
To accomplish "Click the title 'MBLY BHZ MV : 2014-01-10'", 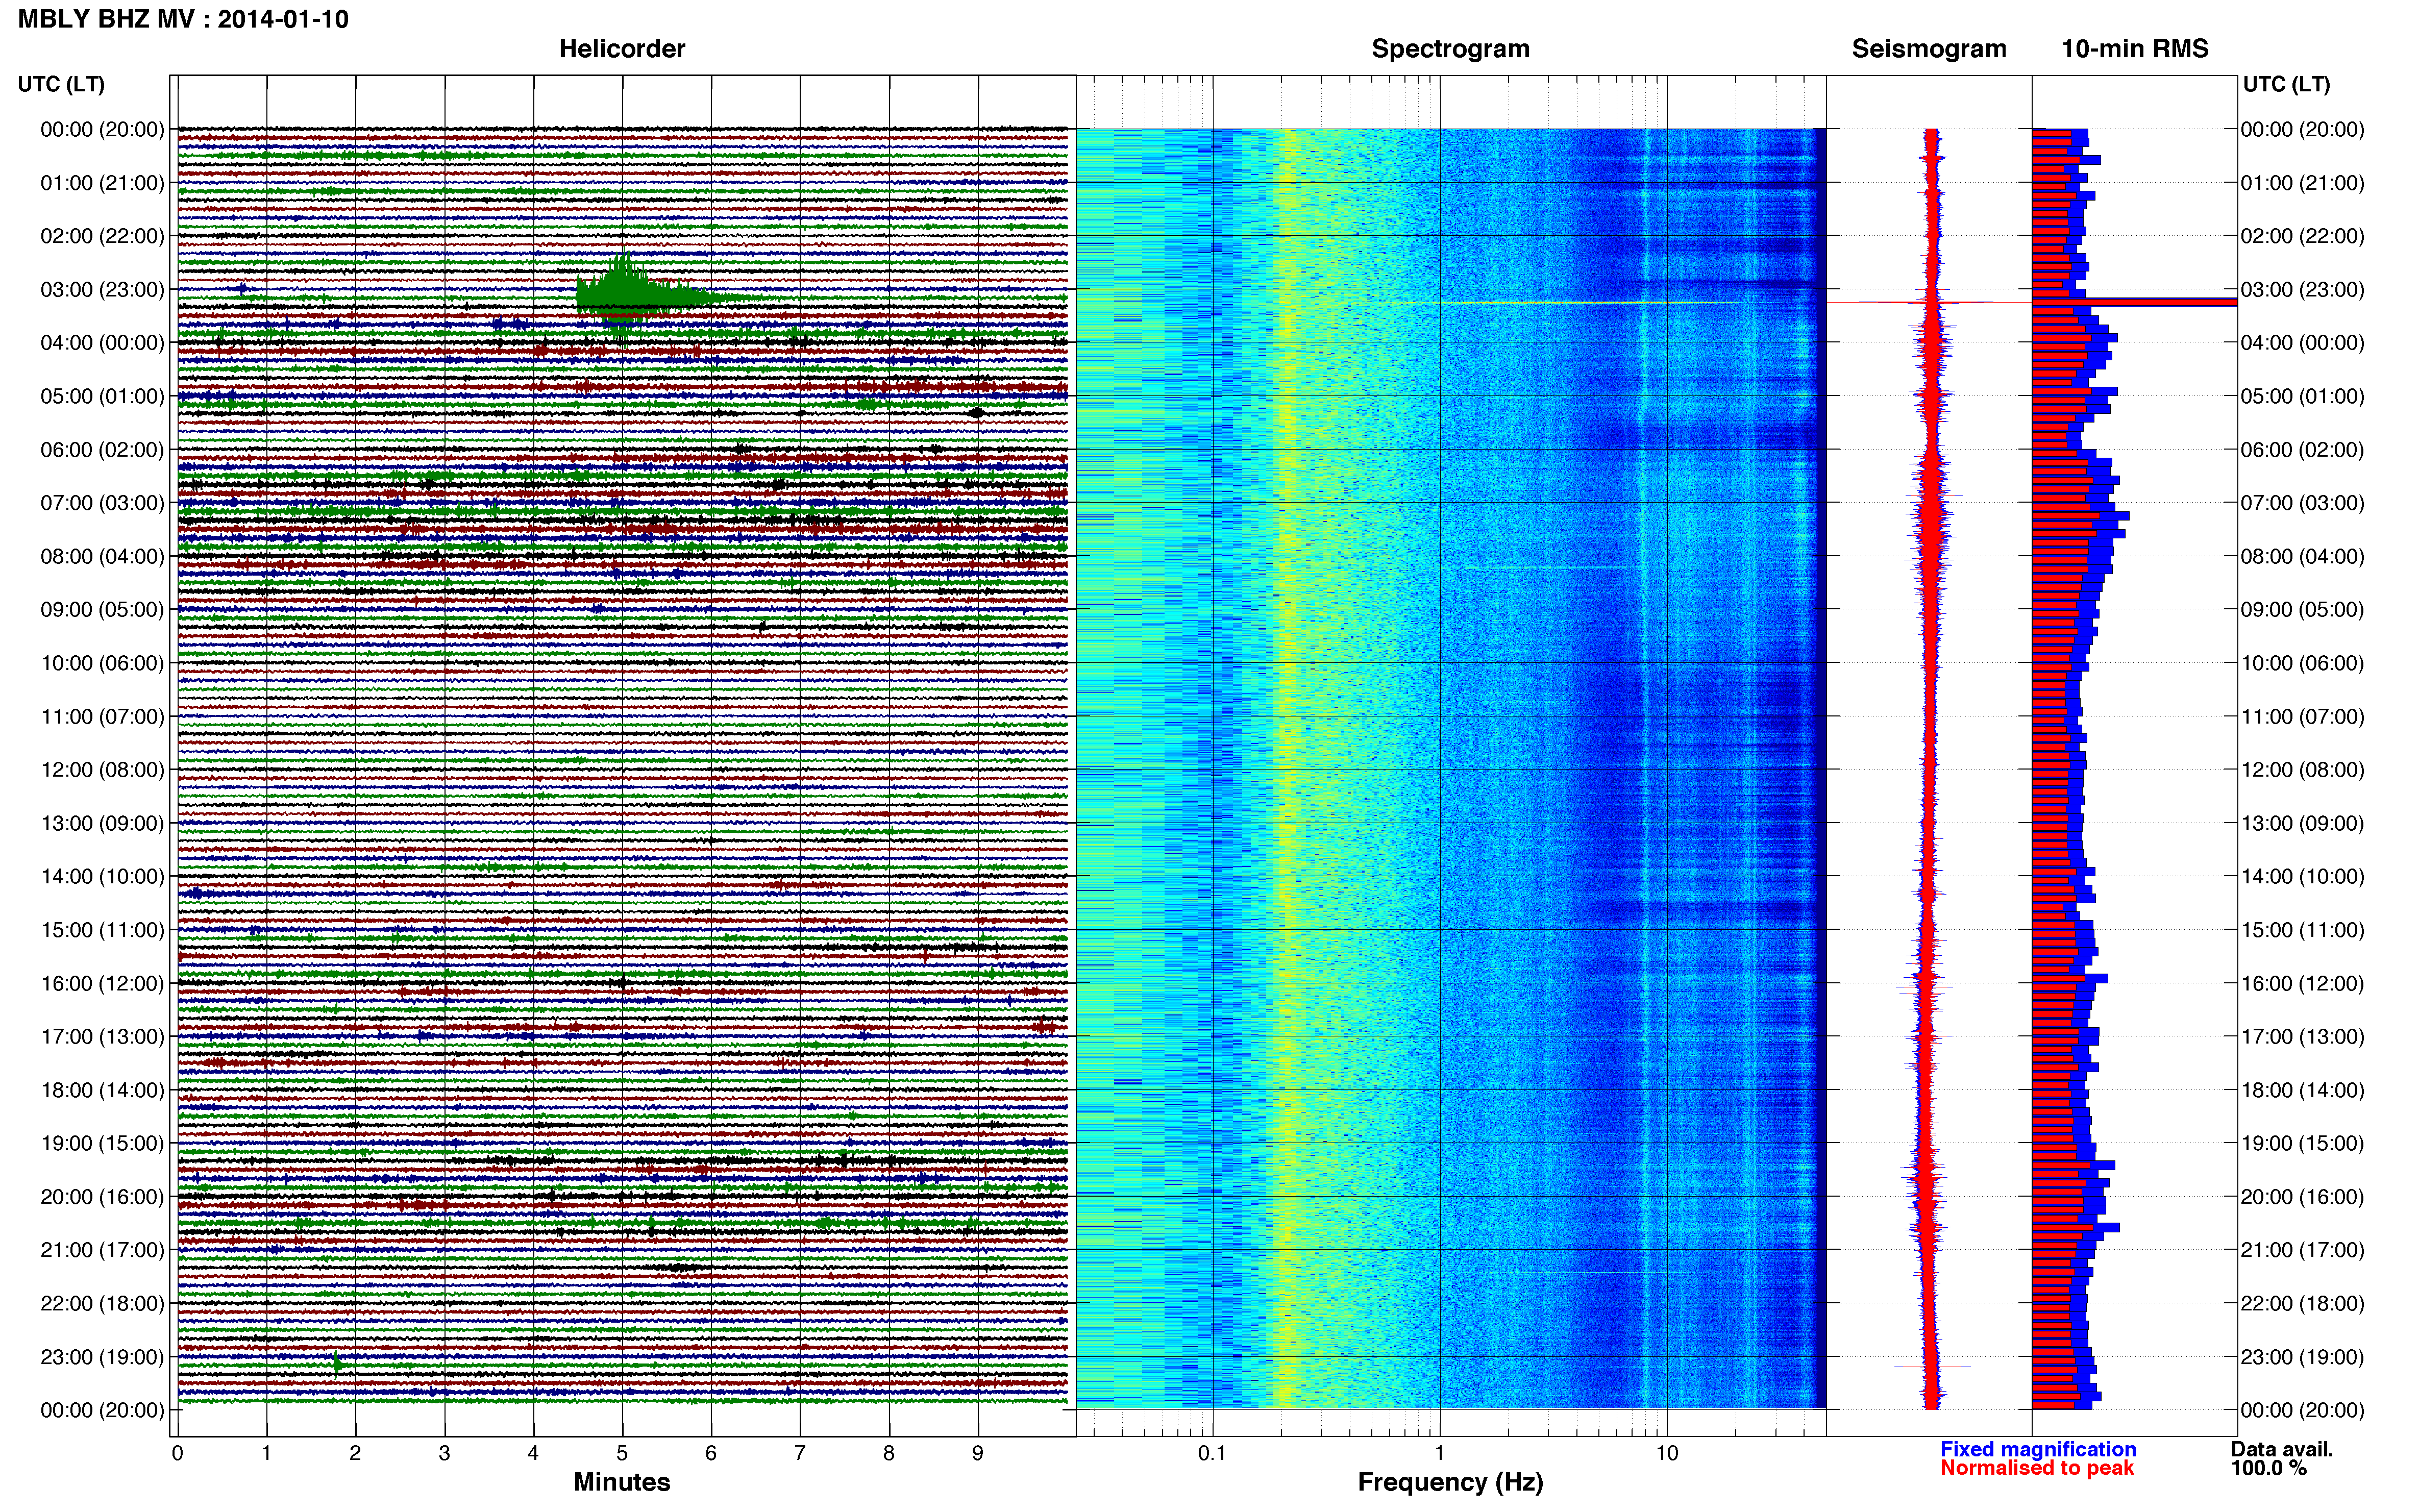I will [184, 19].
